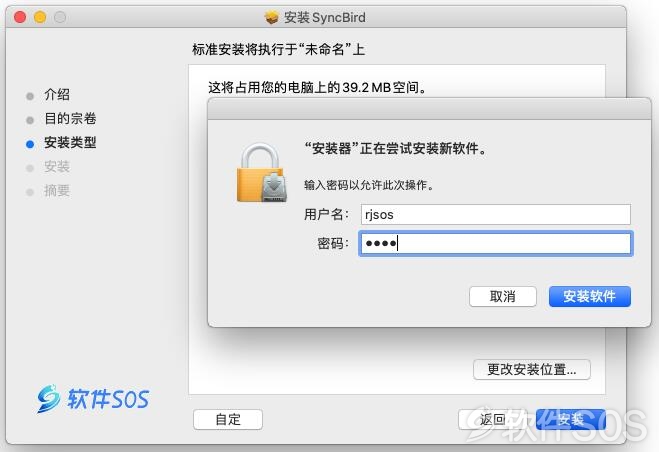Screen dimensions: 659x452
Task: Focus the 密码 password field
Action: pyautogui.click(x=496, y=243)
